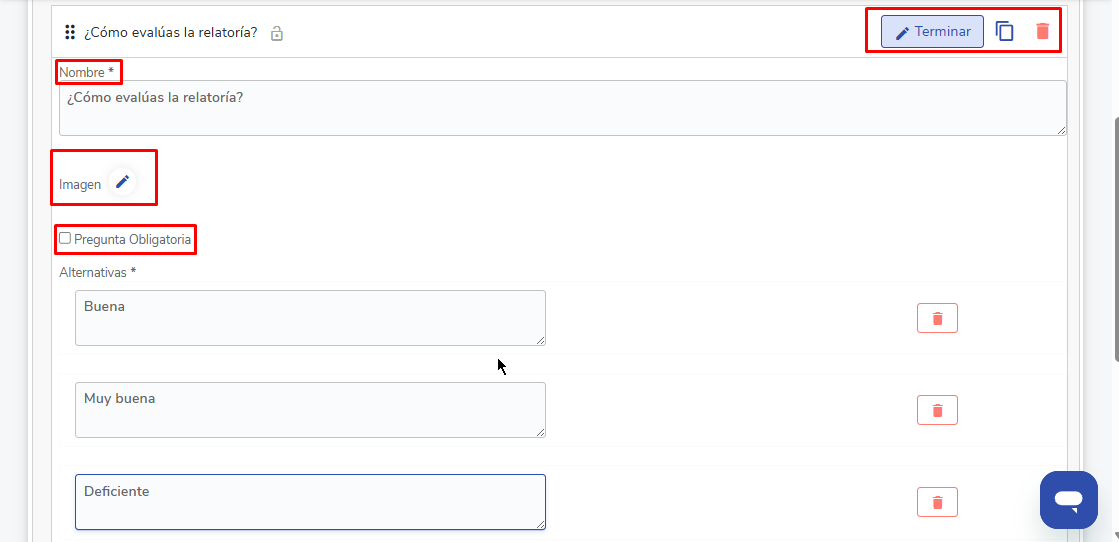Edit the Imagen using the pencil icon
Screen dimensions: 1119x542
click(x=122, y=182)
